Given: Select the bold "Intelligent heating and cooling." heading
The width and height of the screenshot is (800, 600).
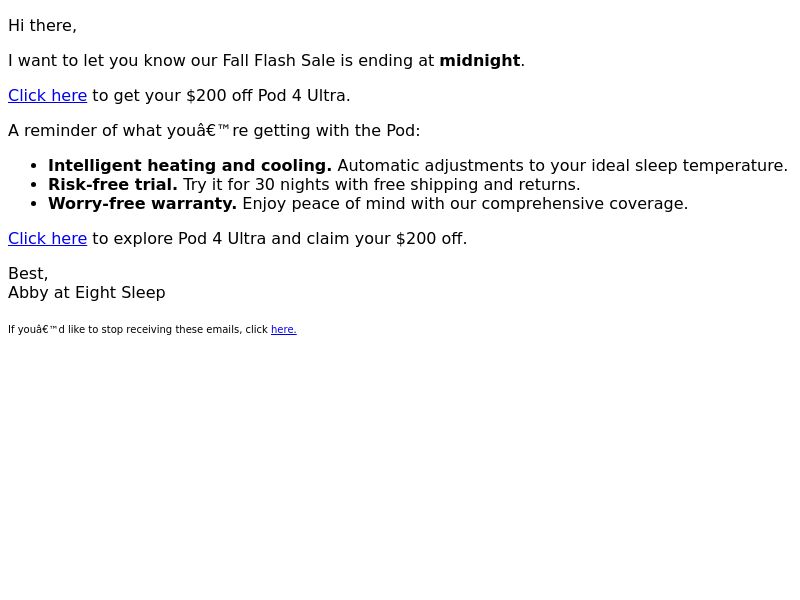Looking at the screenshot, I should click(x=190, y=165).
